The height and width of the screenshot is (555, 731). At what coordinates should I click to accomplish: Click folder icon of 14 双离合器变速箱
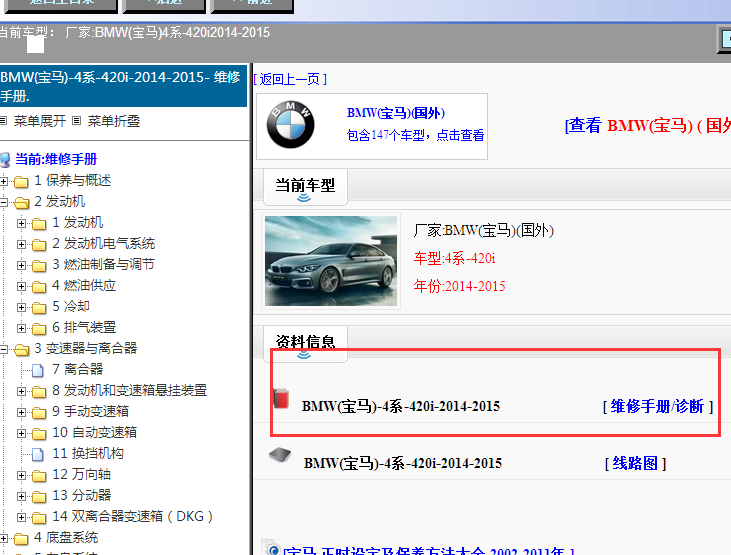(x=39, y=517)
